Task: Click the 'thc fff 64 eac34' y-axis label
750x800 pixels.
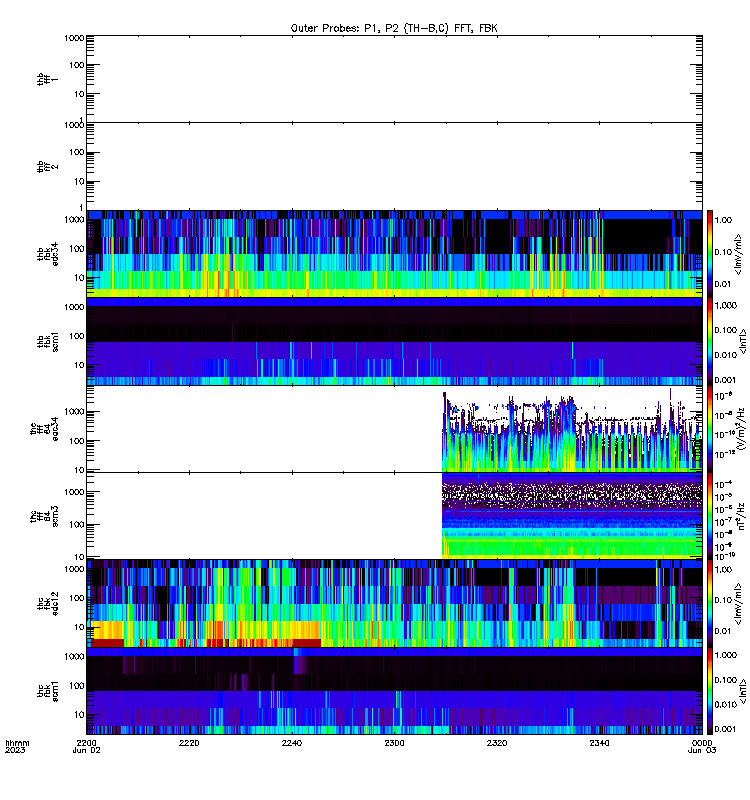Action: pos(44,429)
